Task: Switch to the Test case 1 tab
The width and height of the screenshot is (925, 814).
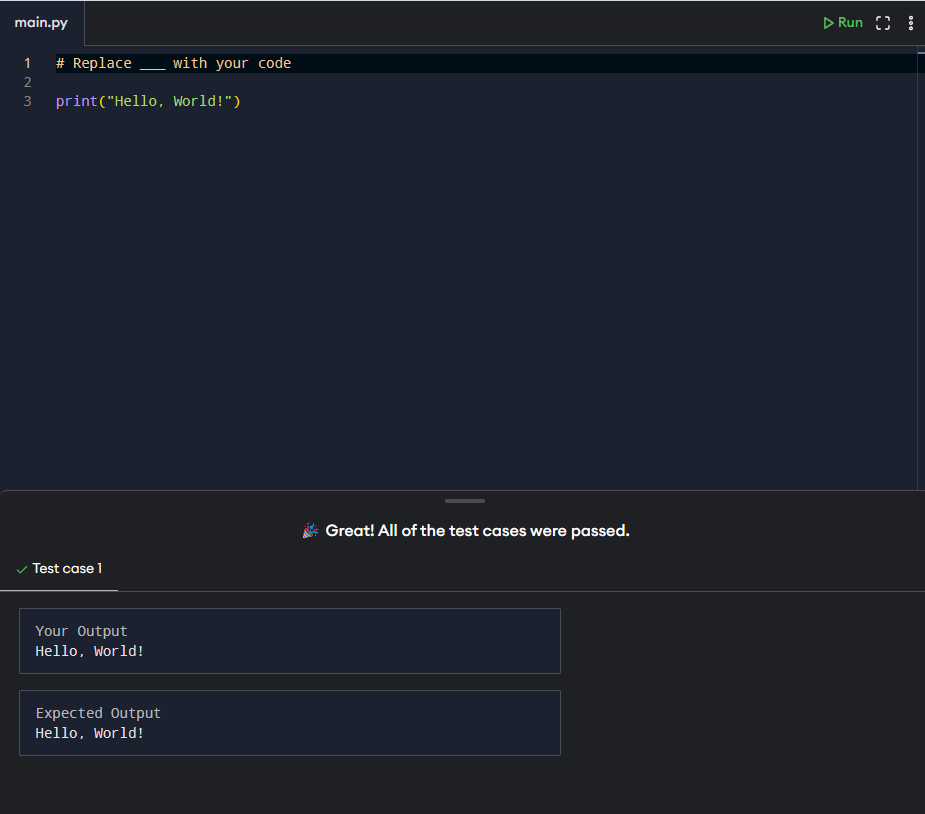Action: [x=59, y=569]
